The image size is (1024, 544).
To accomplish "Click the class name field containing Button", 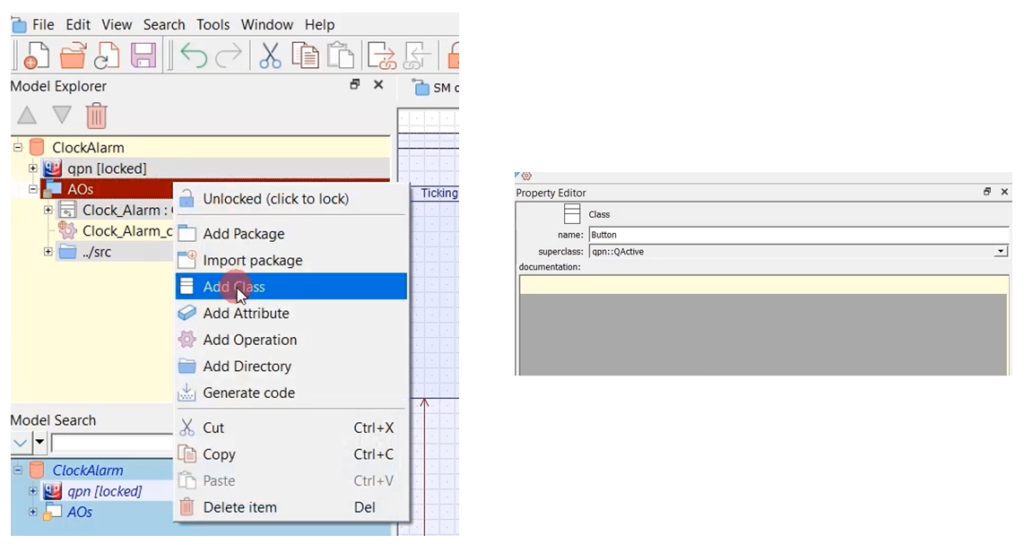I will click(799, 234).
